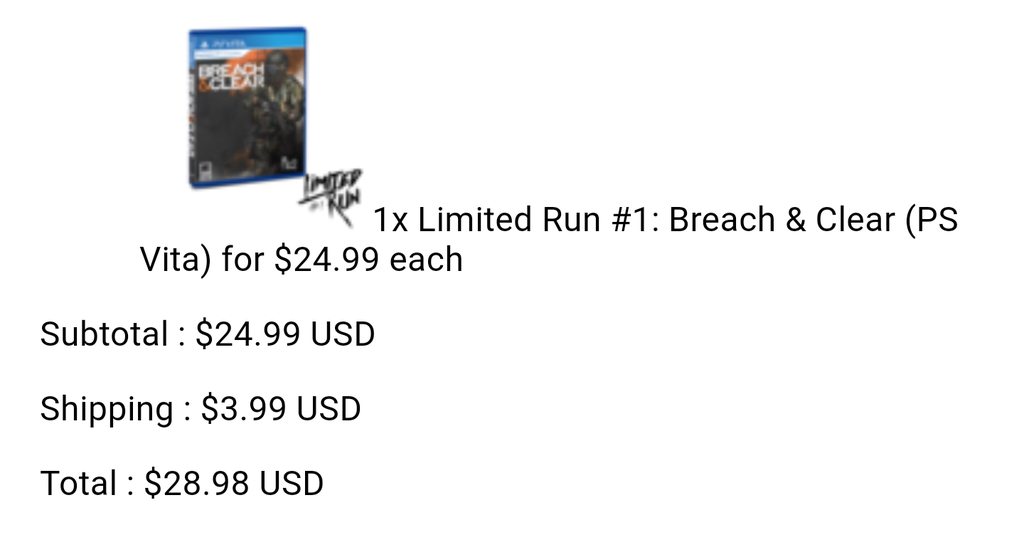Click the ESRB rating badge on the cover
Screen dimensions: 1024x542
click(206, 172)
